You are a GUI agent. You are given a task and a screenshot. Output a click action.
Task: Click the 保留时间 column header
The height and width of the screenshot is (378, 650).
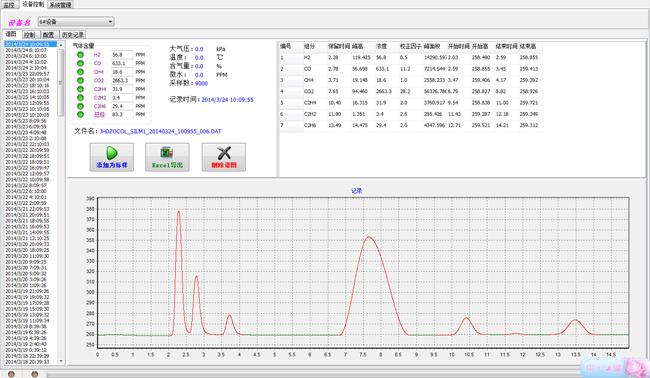339,46
